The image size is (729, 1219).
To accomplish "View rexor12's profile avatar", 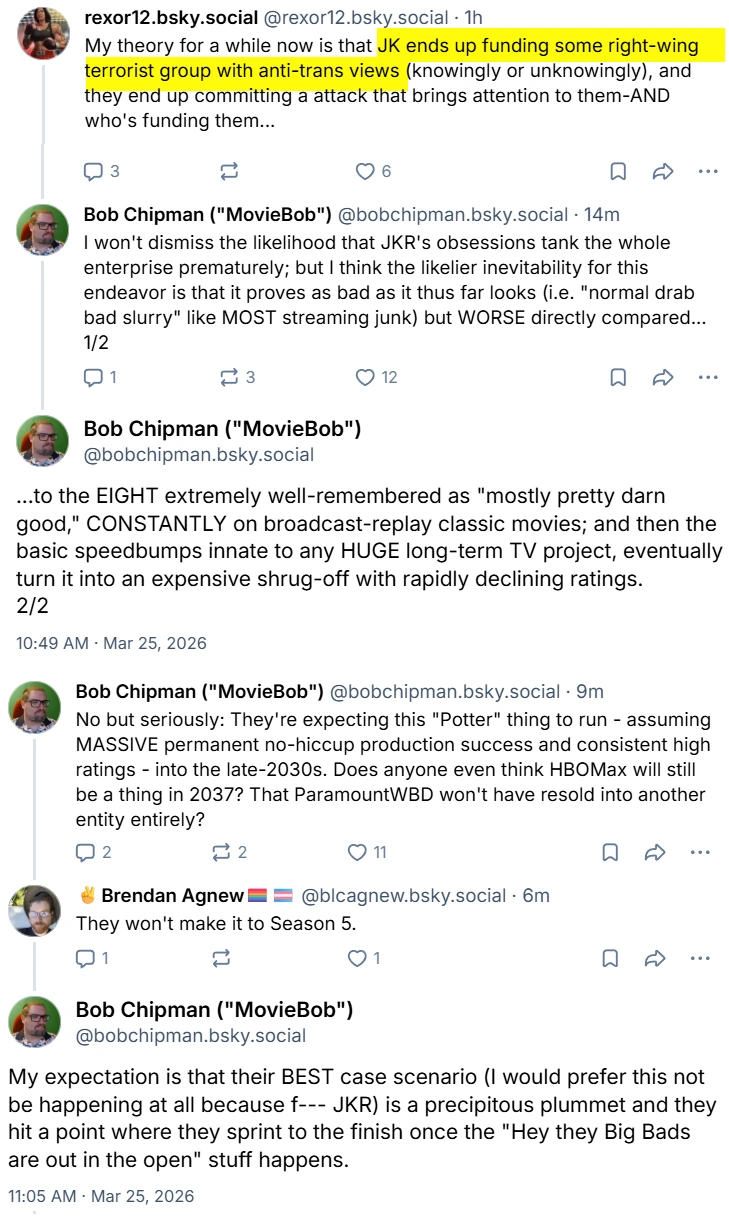I will (x=44, y=34).
